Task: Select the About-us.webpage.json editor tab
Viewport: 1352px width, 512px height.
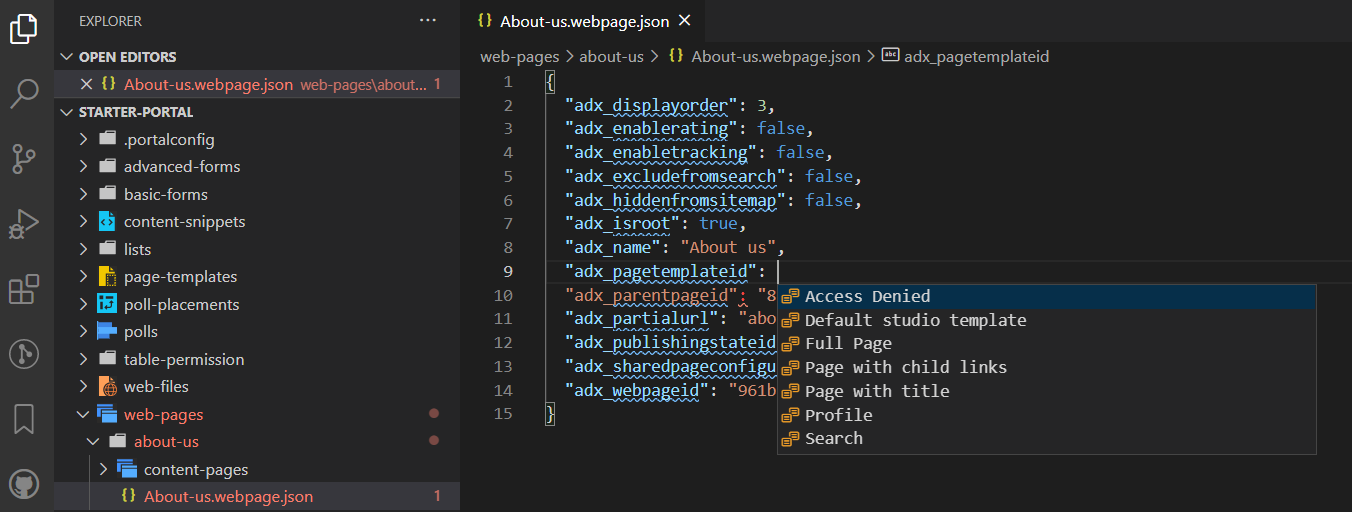Action: tap(572, 21)
